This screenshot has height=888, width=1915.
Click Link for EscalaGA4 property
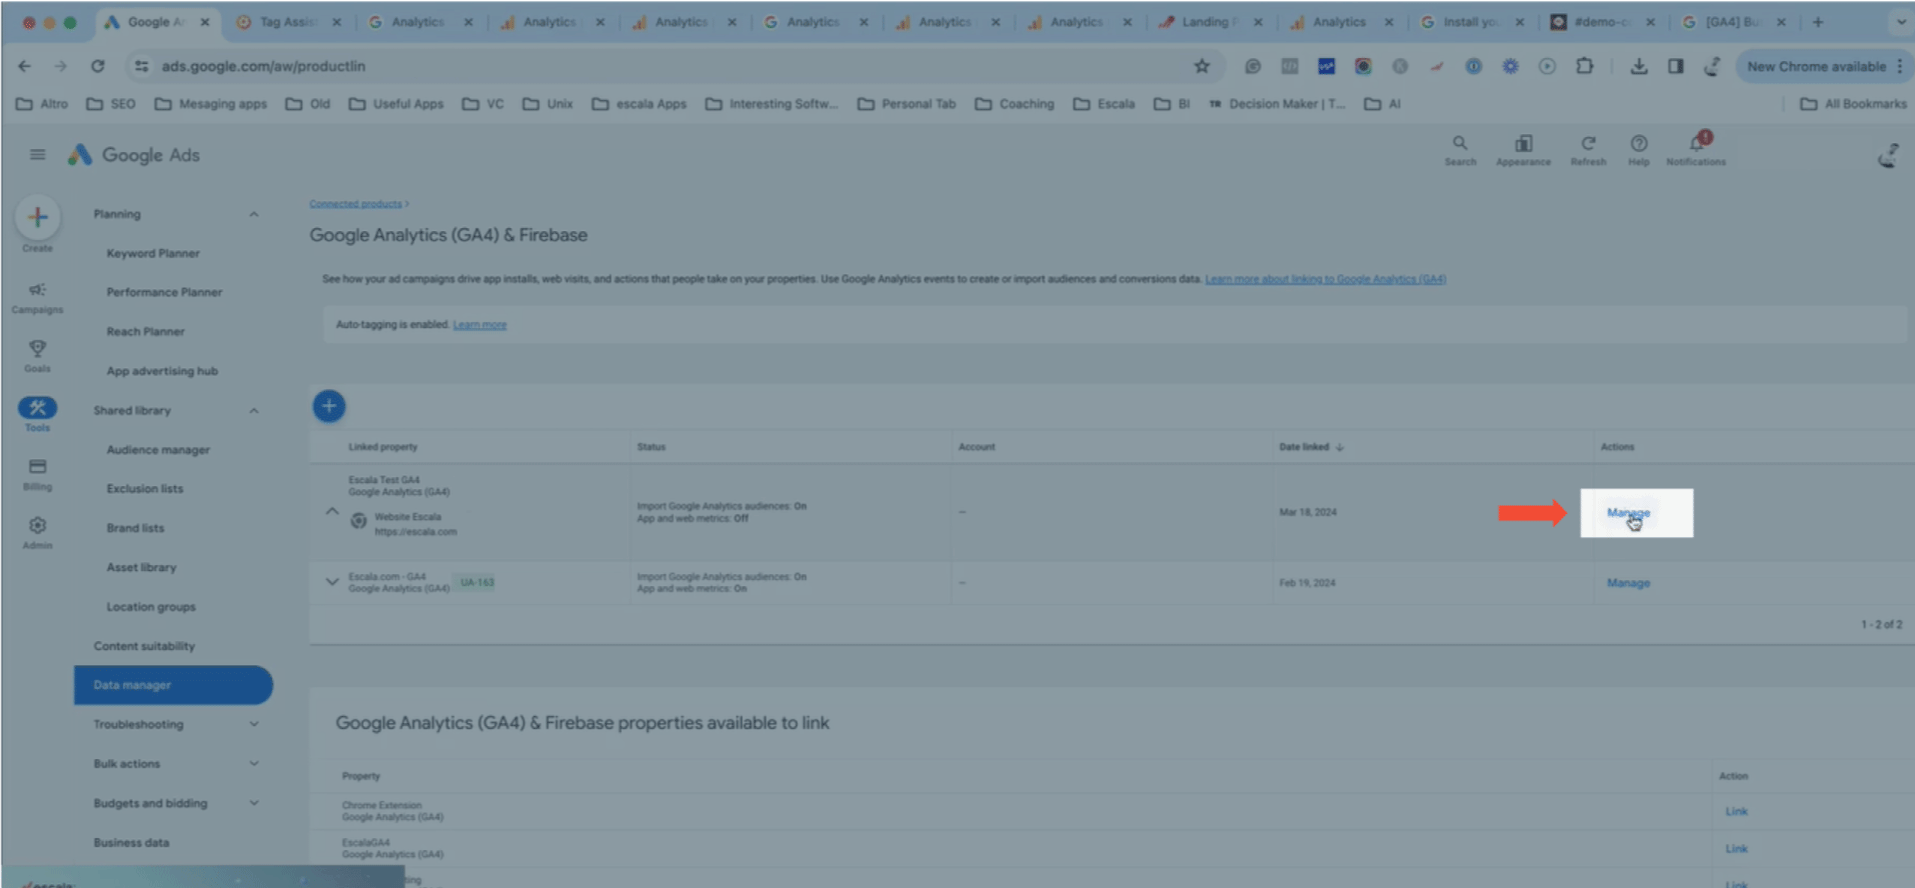coord(1736,849)
